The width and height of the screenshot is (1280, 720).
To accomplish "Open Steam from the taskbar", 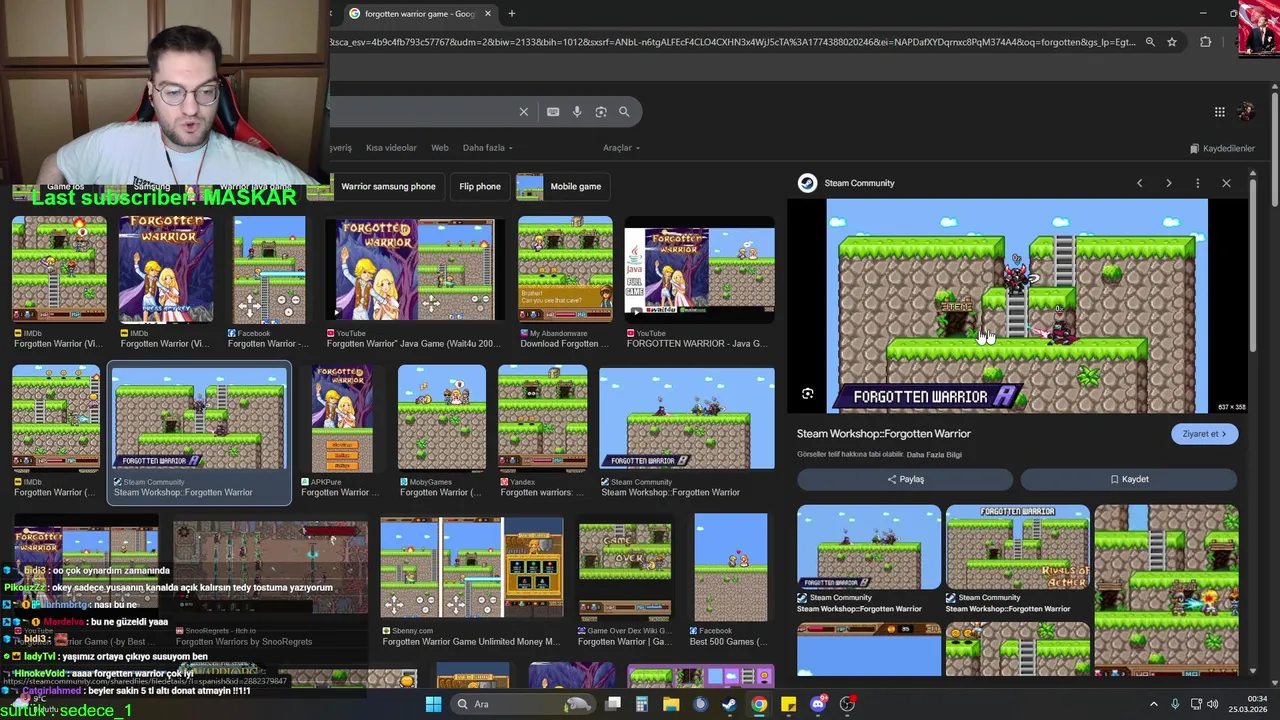I will [x=730, y=704].
